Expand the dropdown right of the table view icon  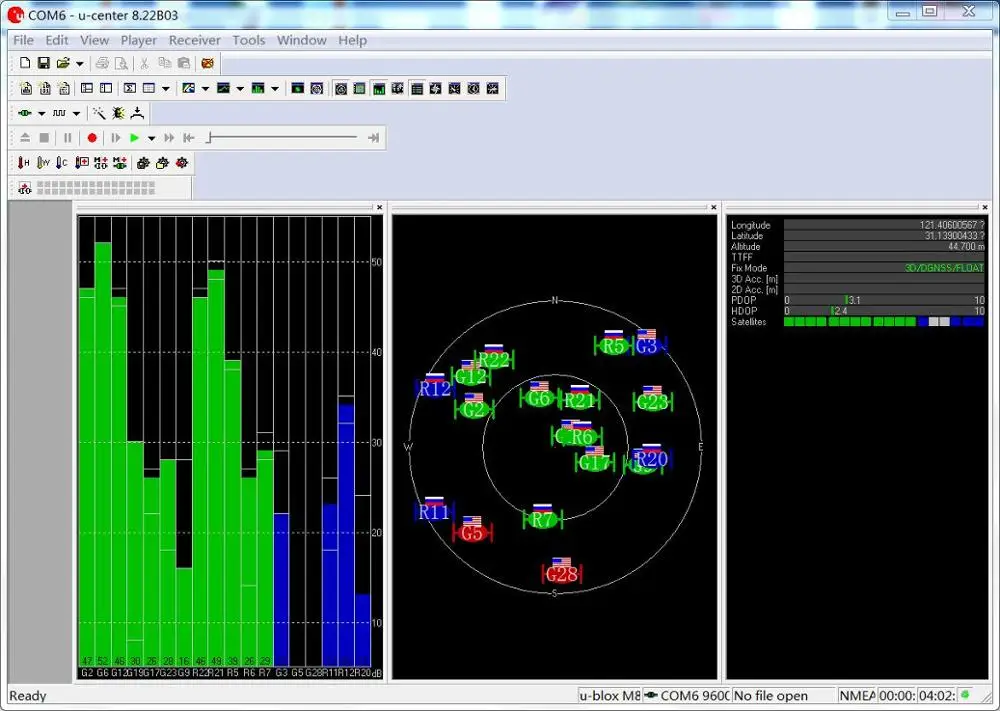click(165, 89)
